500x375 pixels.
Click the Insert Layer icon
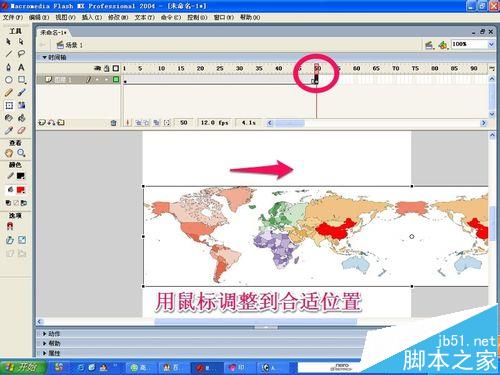tap(41, 123)
